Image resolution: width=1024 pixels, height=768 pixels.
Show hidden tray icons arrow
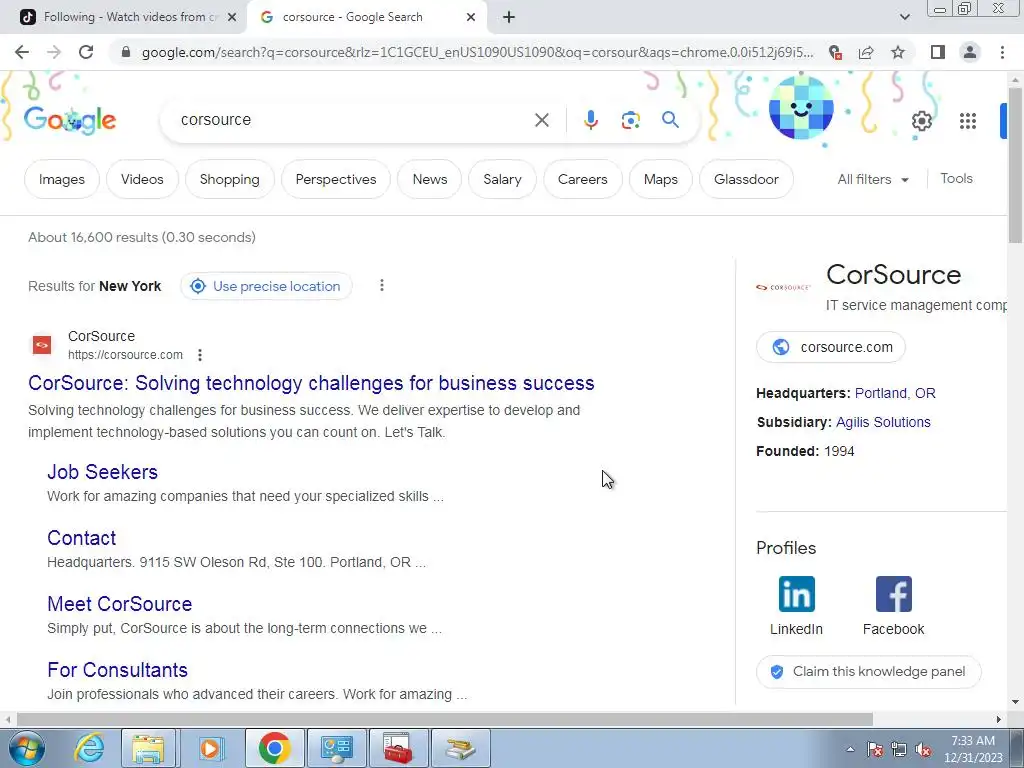[x=850, y=749]
